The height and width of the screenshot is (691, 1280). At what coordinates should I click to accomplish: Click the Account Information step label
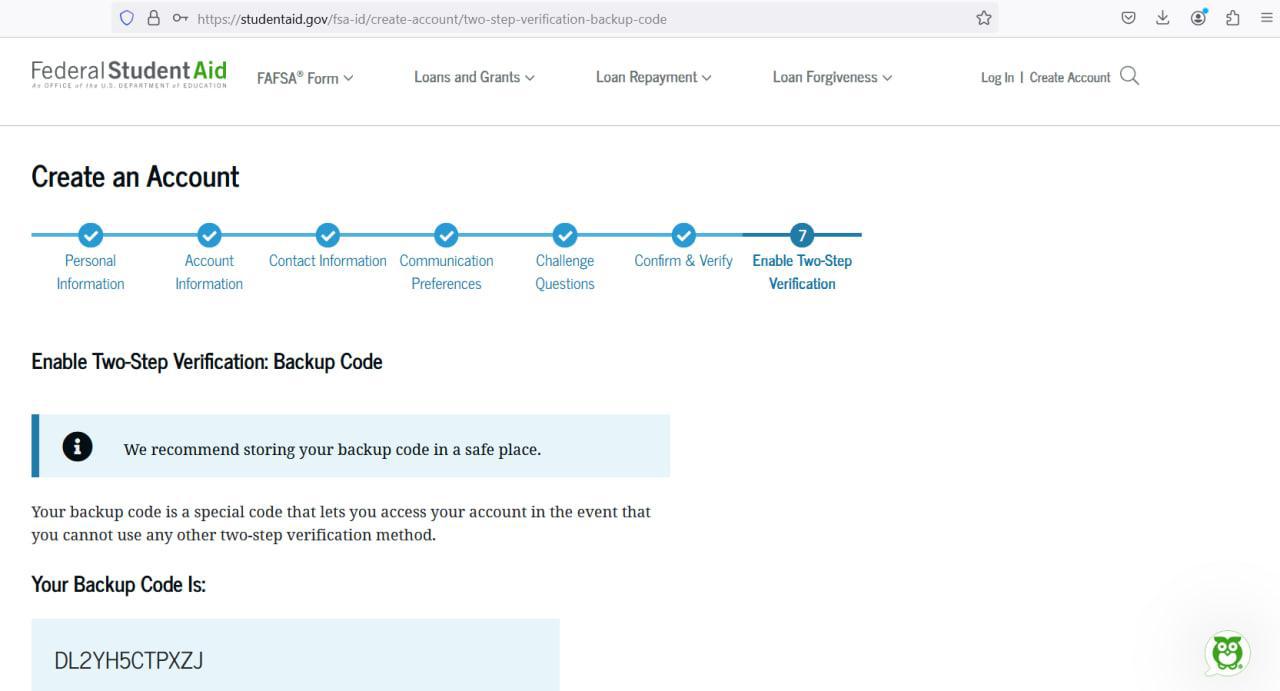click(209, 272)
